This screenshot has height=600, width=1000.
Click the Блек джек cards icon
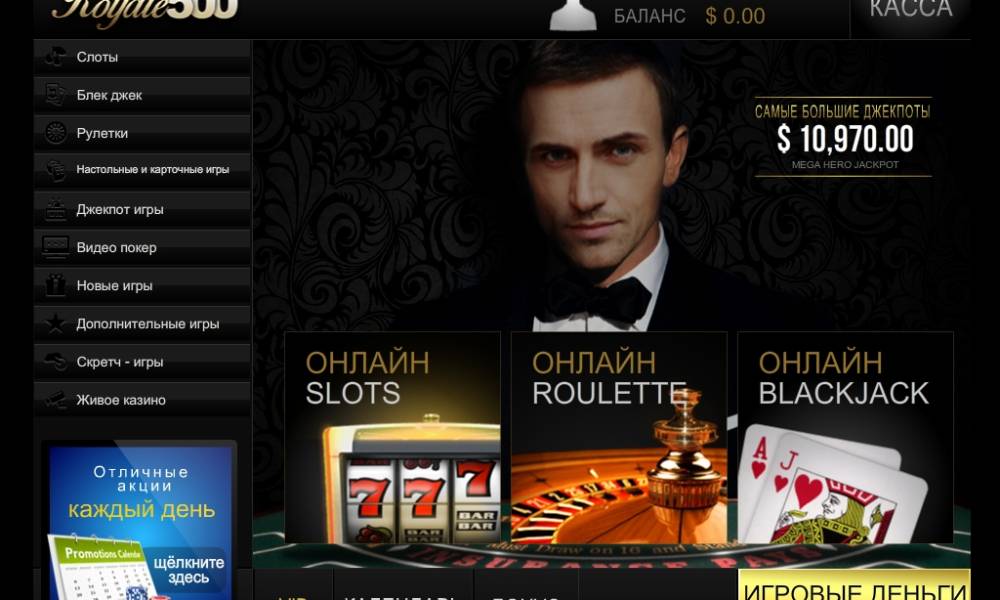[55, 95]
